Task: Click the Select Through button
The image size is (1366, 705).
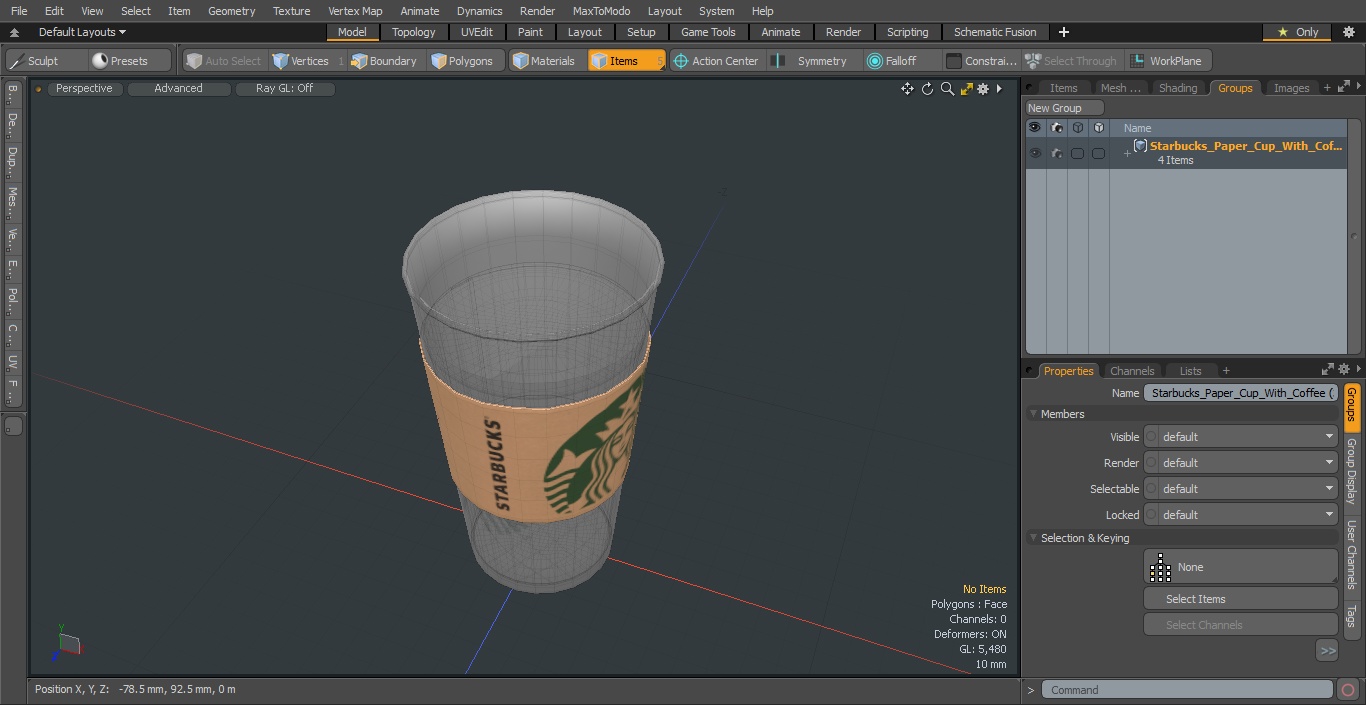Action: (1072, 61)
